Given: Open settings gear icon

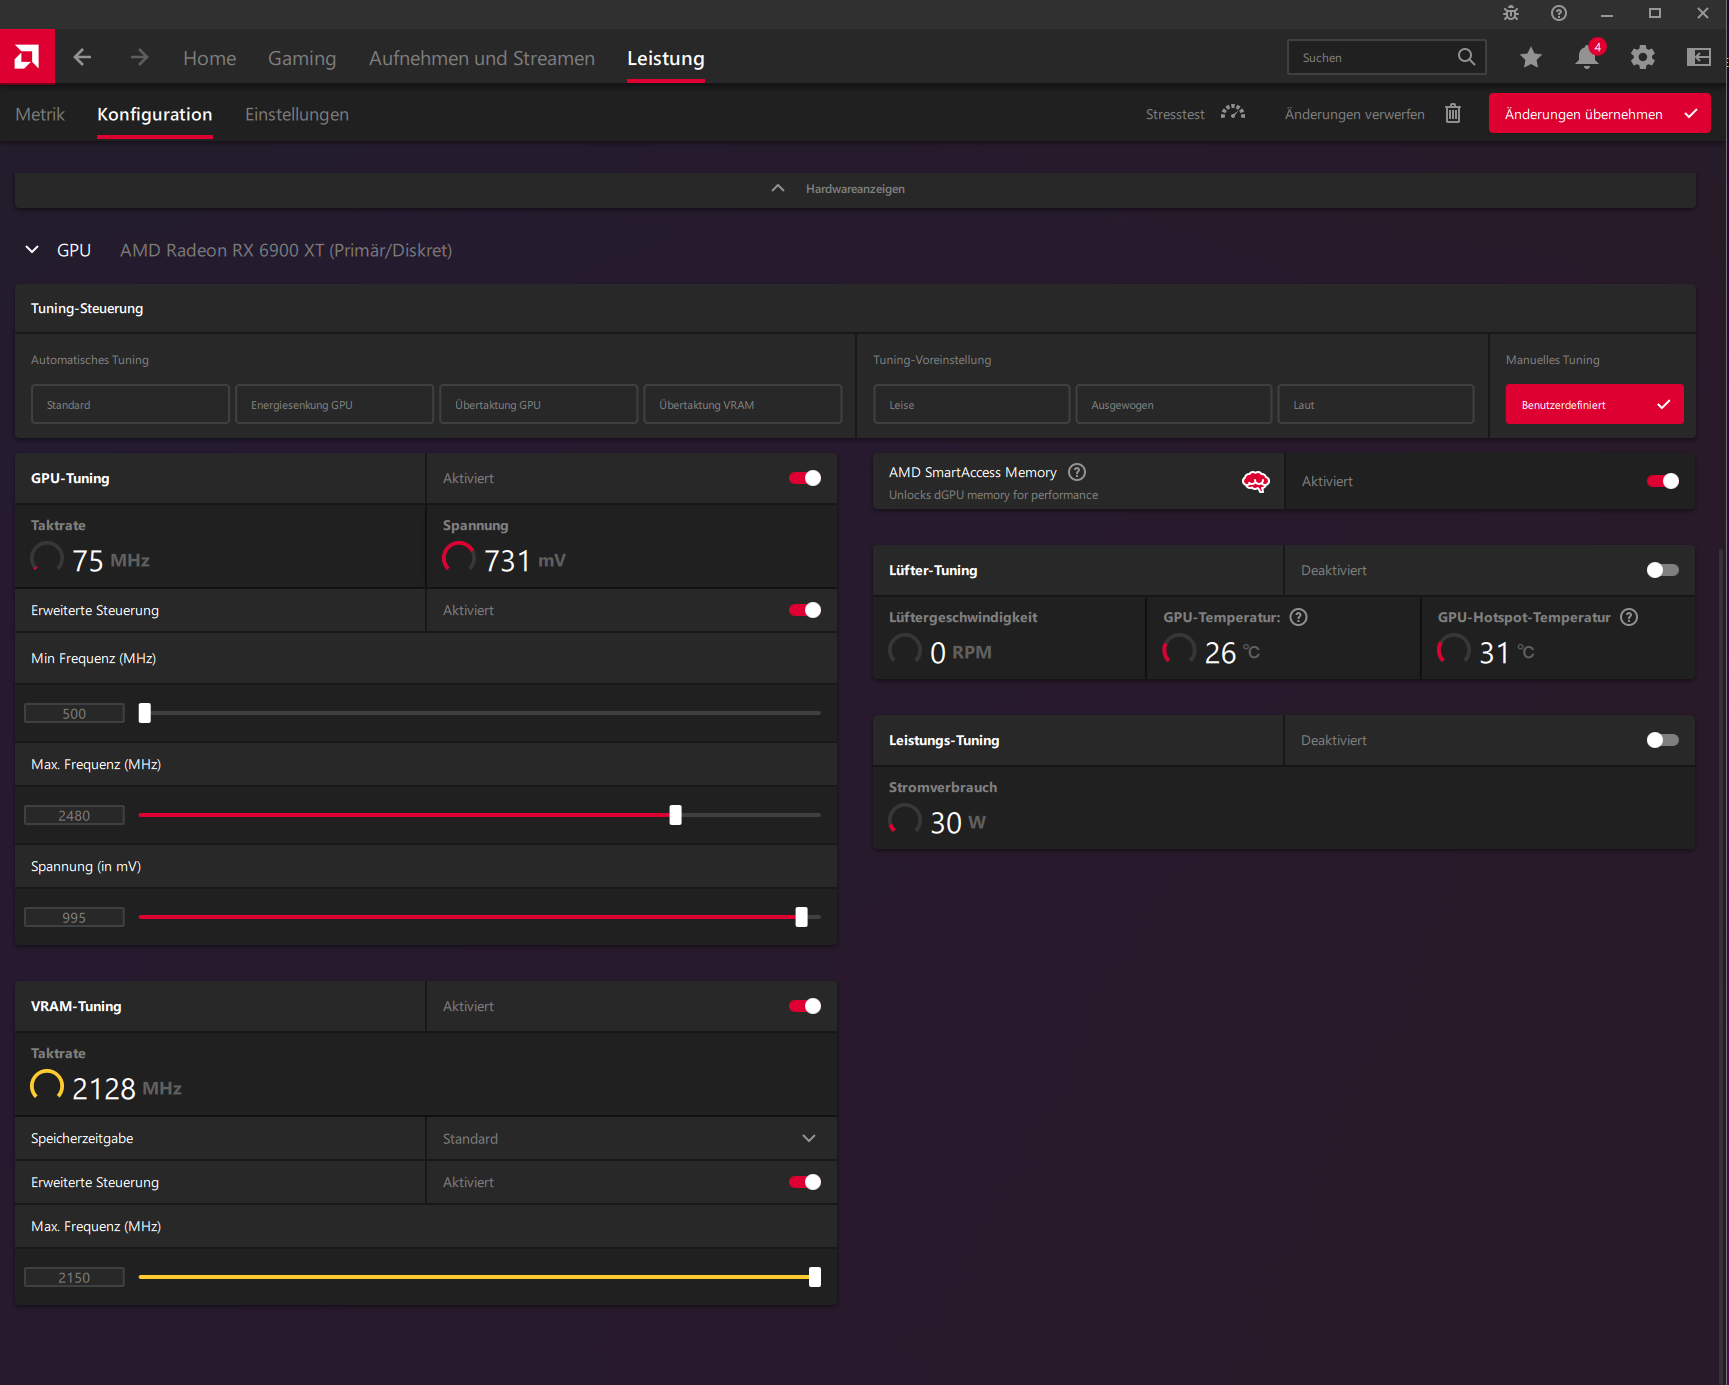Looking at the screenshot, I should point(1643,58).
